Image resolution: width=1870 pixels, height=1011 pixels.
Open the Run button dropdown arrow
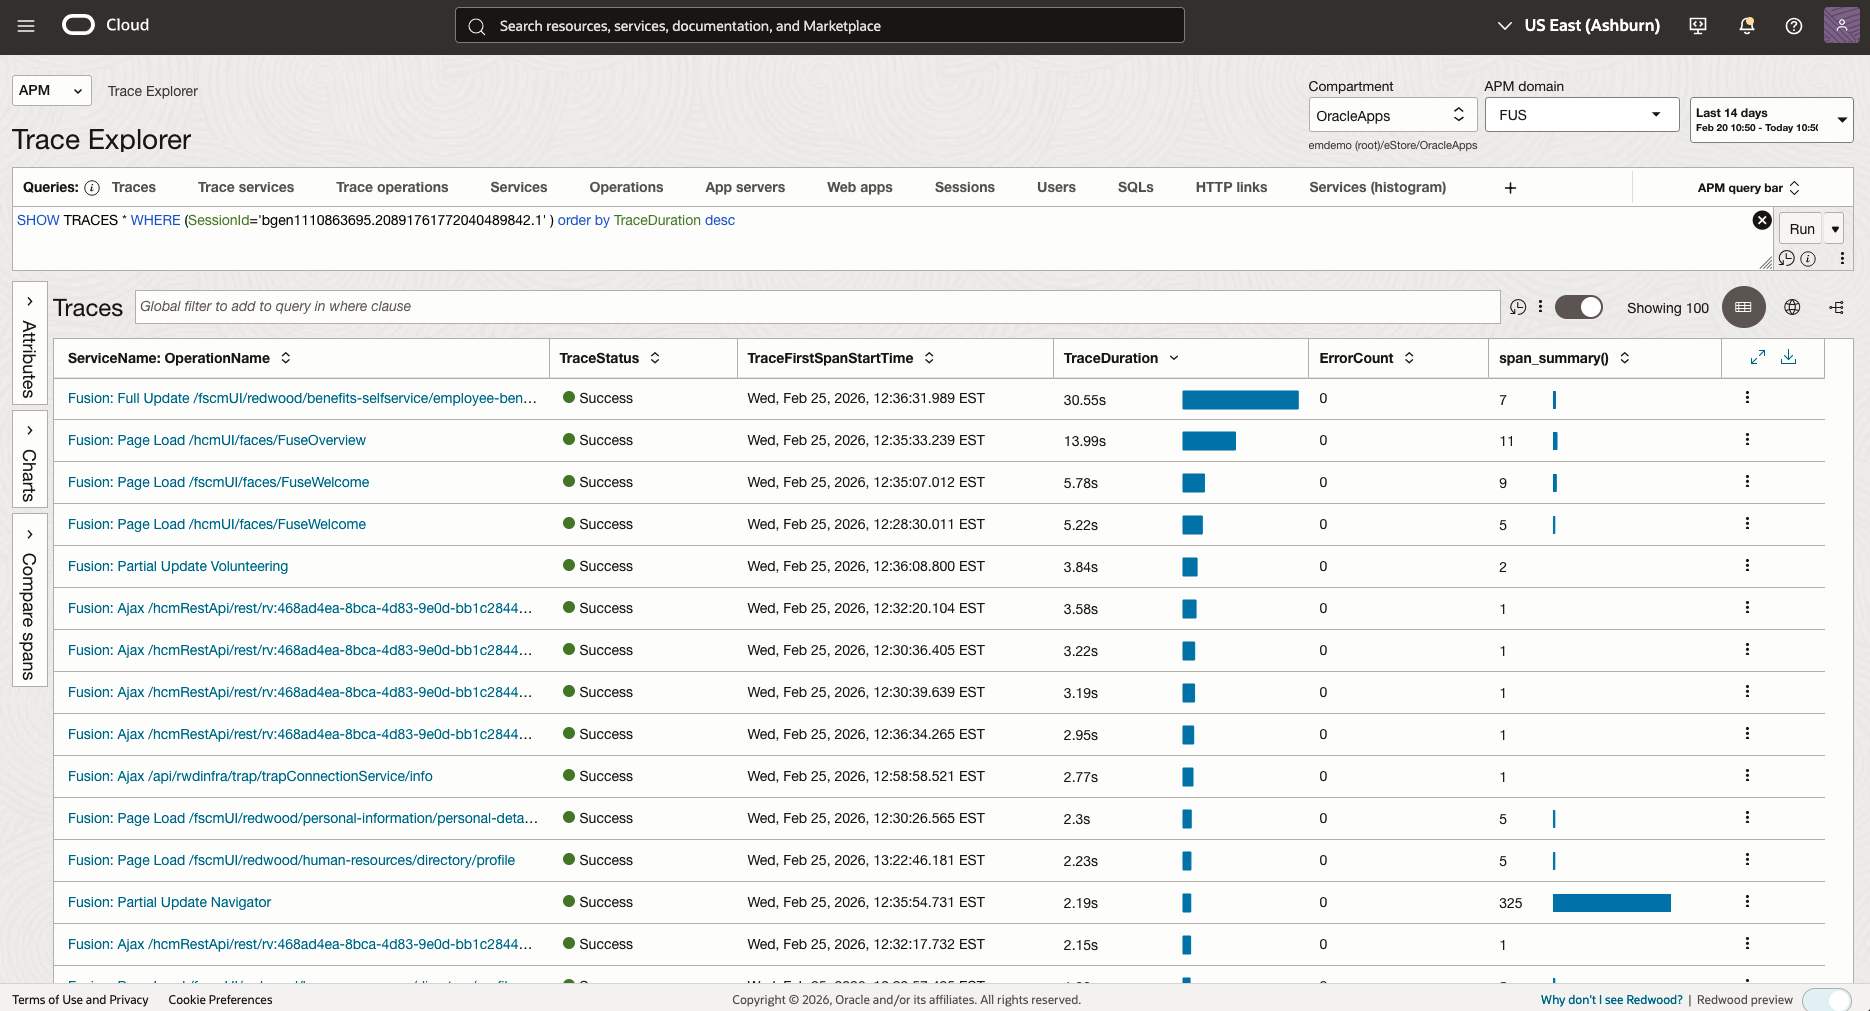tap(1834, 228)
